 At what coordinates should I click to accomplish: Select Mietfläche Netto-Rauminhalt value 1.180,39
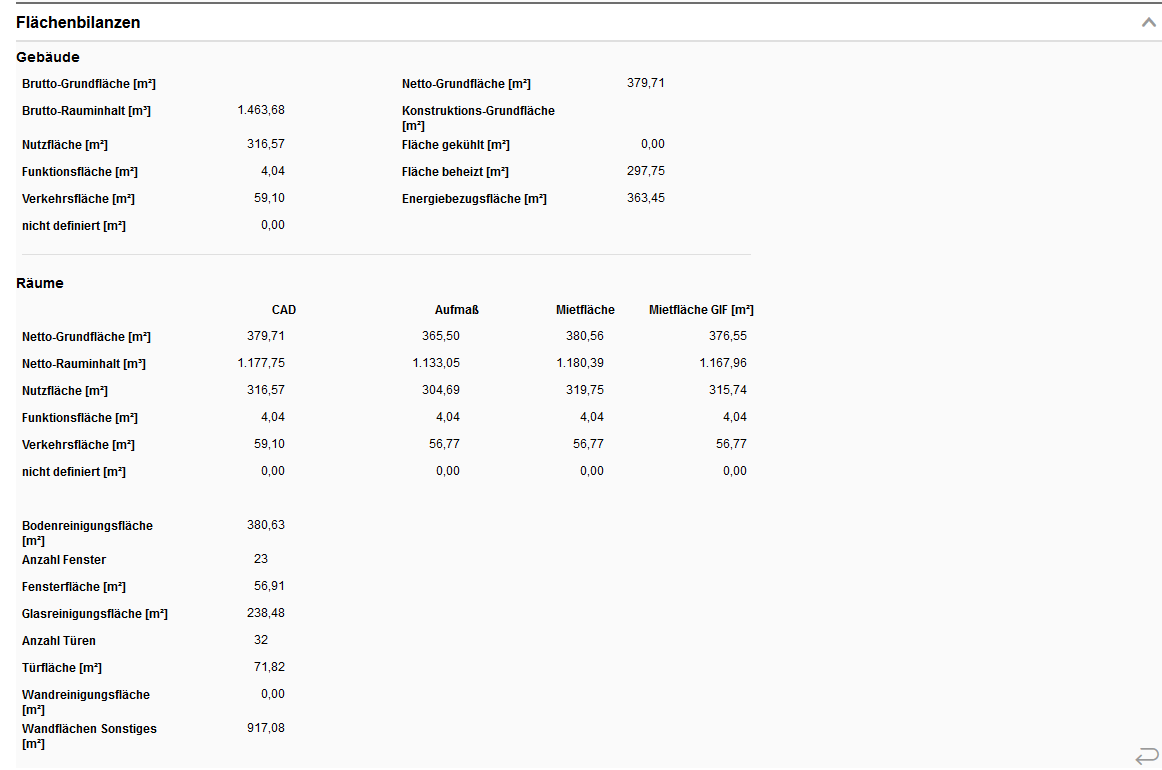point(580,363)
